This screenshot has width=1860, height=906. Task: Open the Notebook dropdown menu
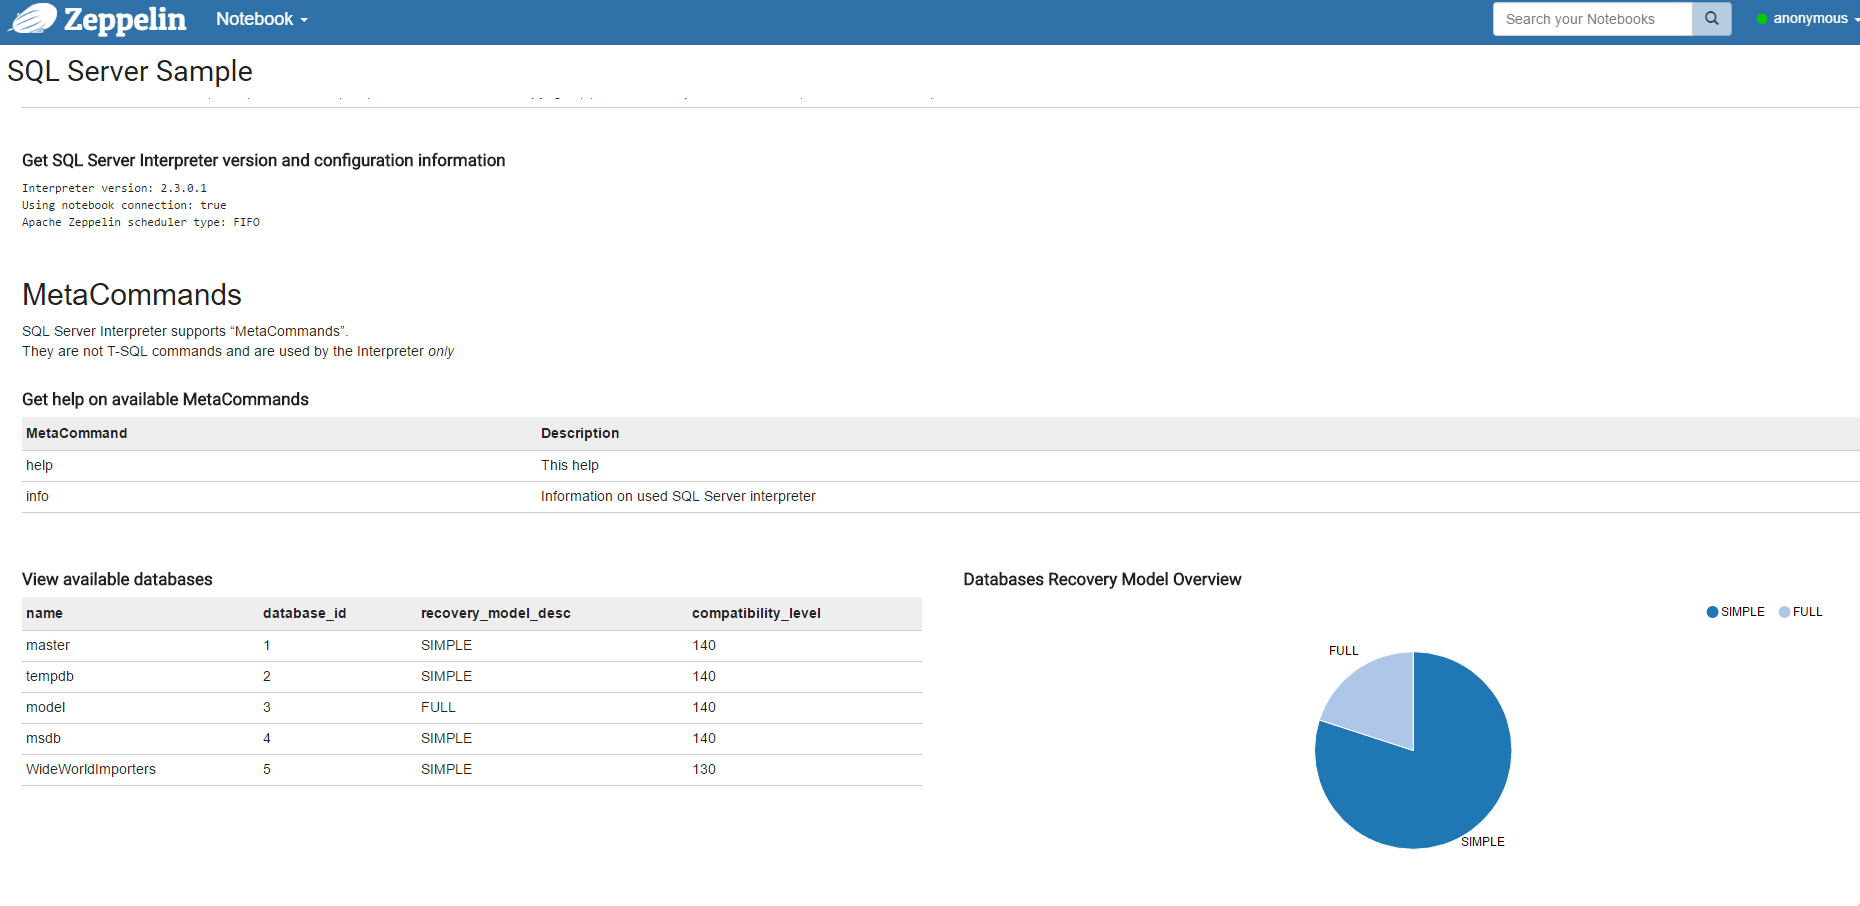(261, 19)
